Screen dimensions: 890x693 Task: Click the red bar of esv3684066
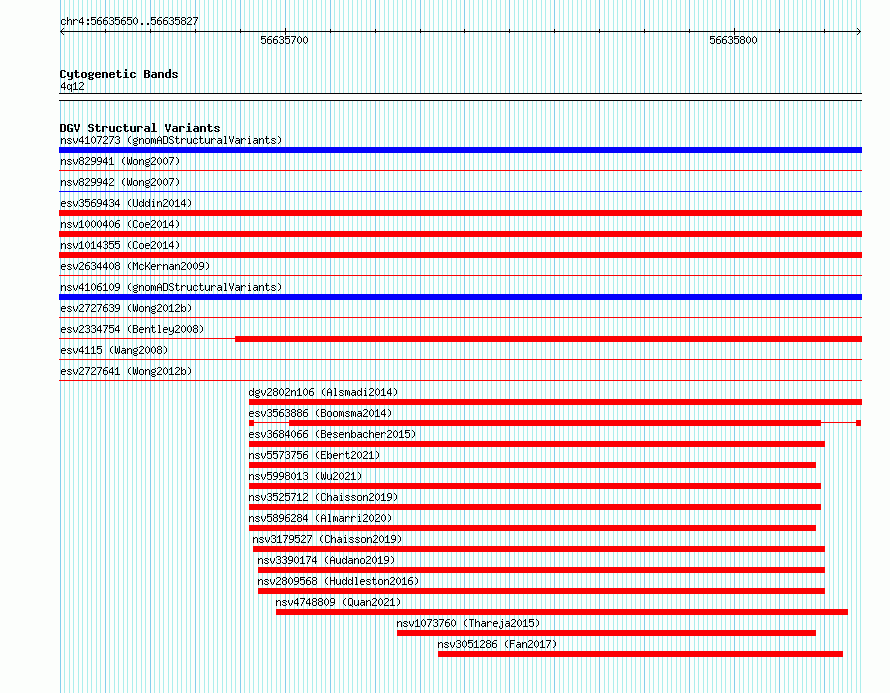(x=537, y=444)
